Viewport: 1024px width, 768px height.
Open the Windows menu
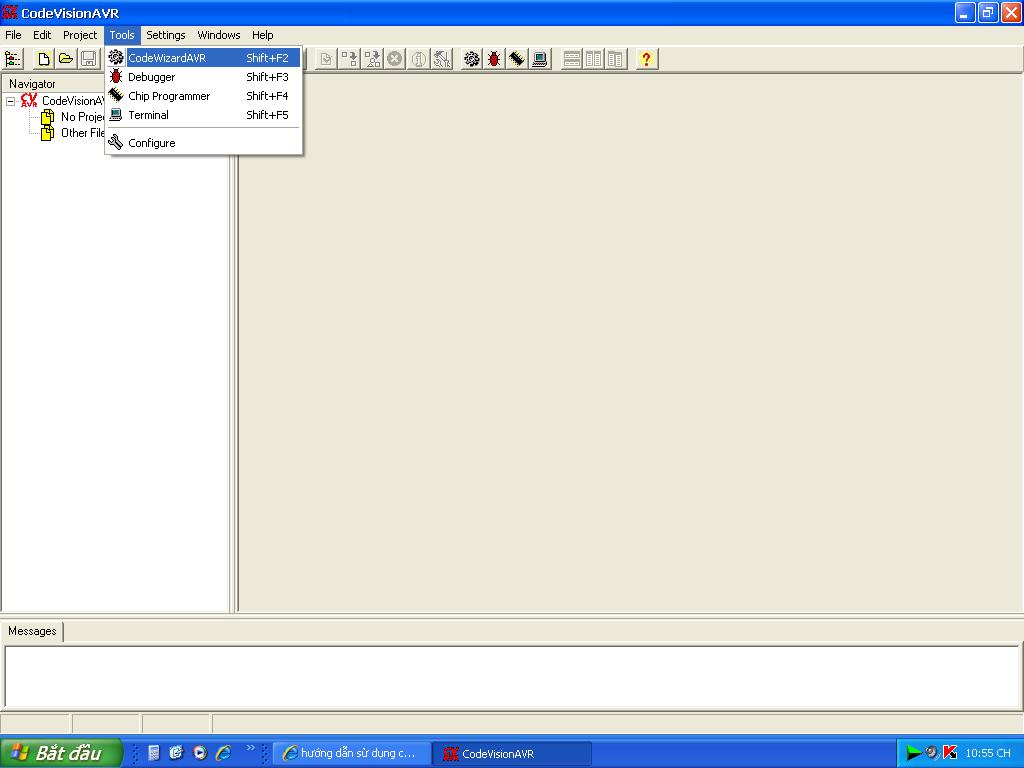pyautogui.click(x=219, y=35)
